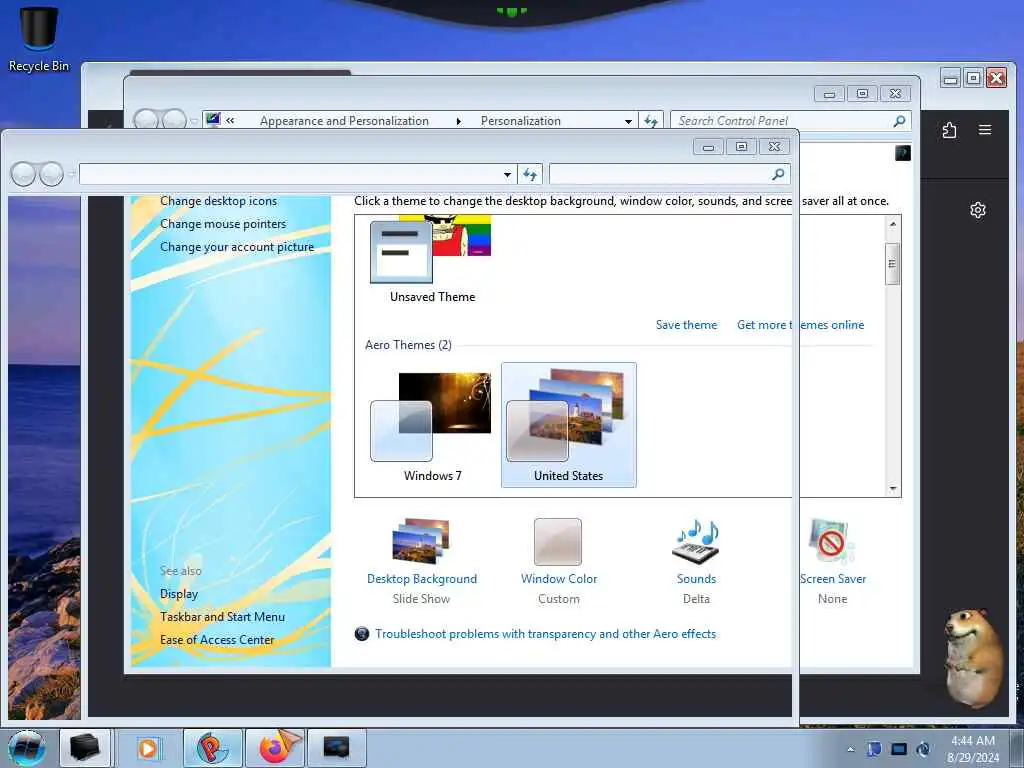Open Ease of Access Center link
The width and height of the screenshot is (1024, 768).
(x=217, y=640)
